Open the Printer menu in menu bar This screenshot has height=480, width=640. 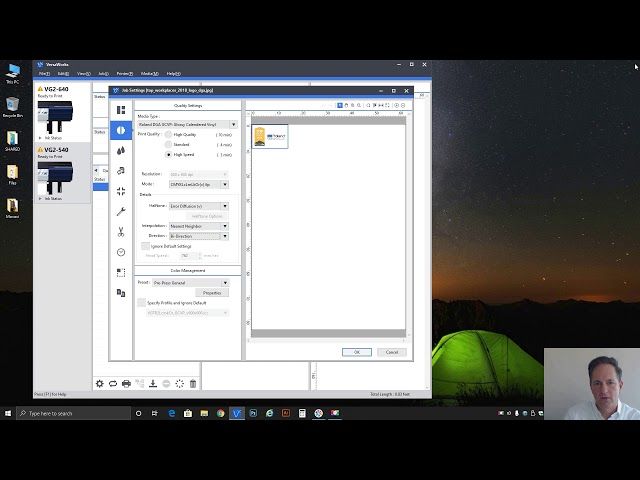click(124, 73)
